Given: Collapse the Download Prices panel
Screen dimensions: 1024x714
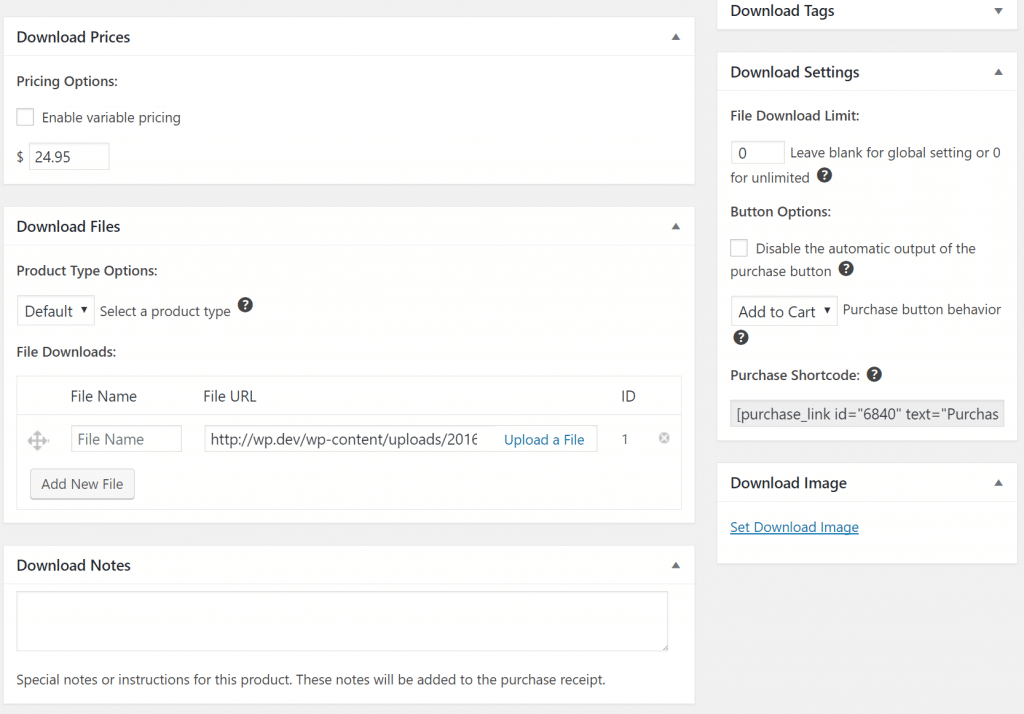Looking at the screenshot, I should pyautogui.click(x=675, y=37).
